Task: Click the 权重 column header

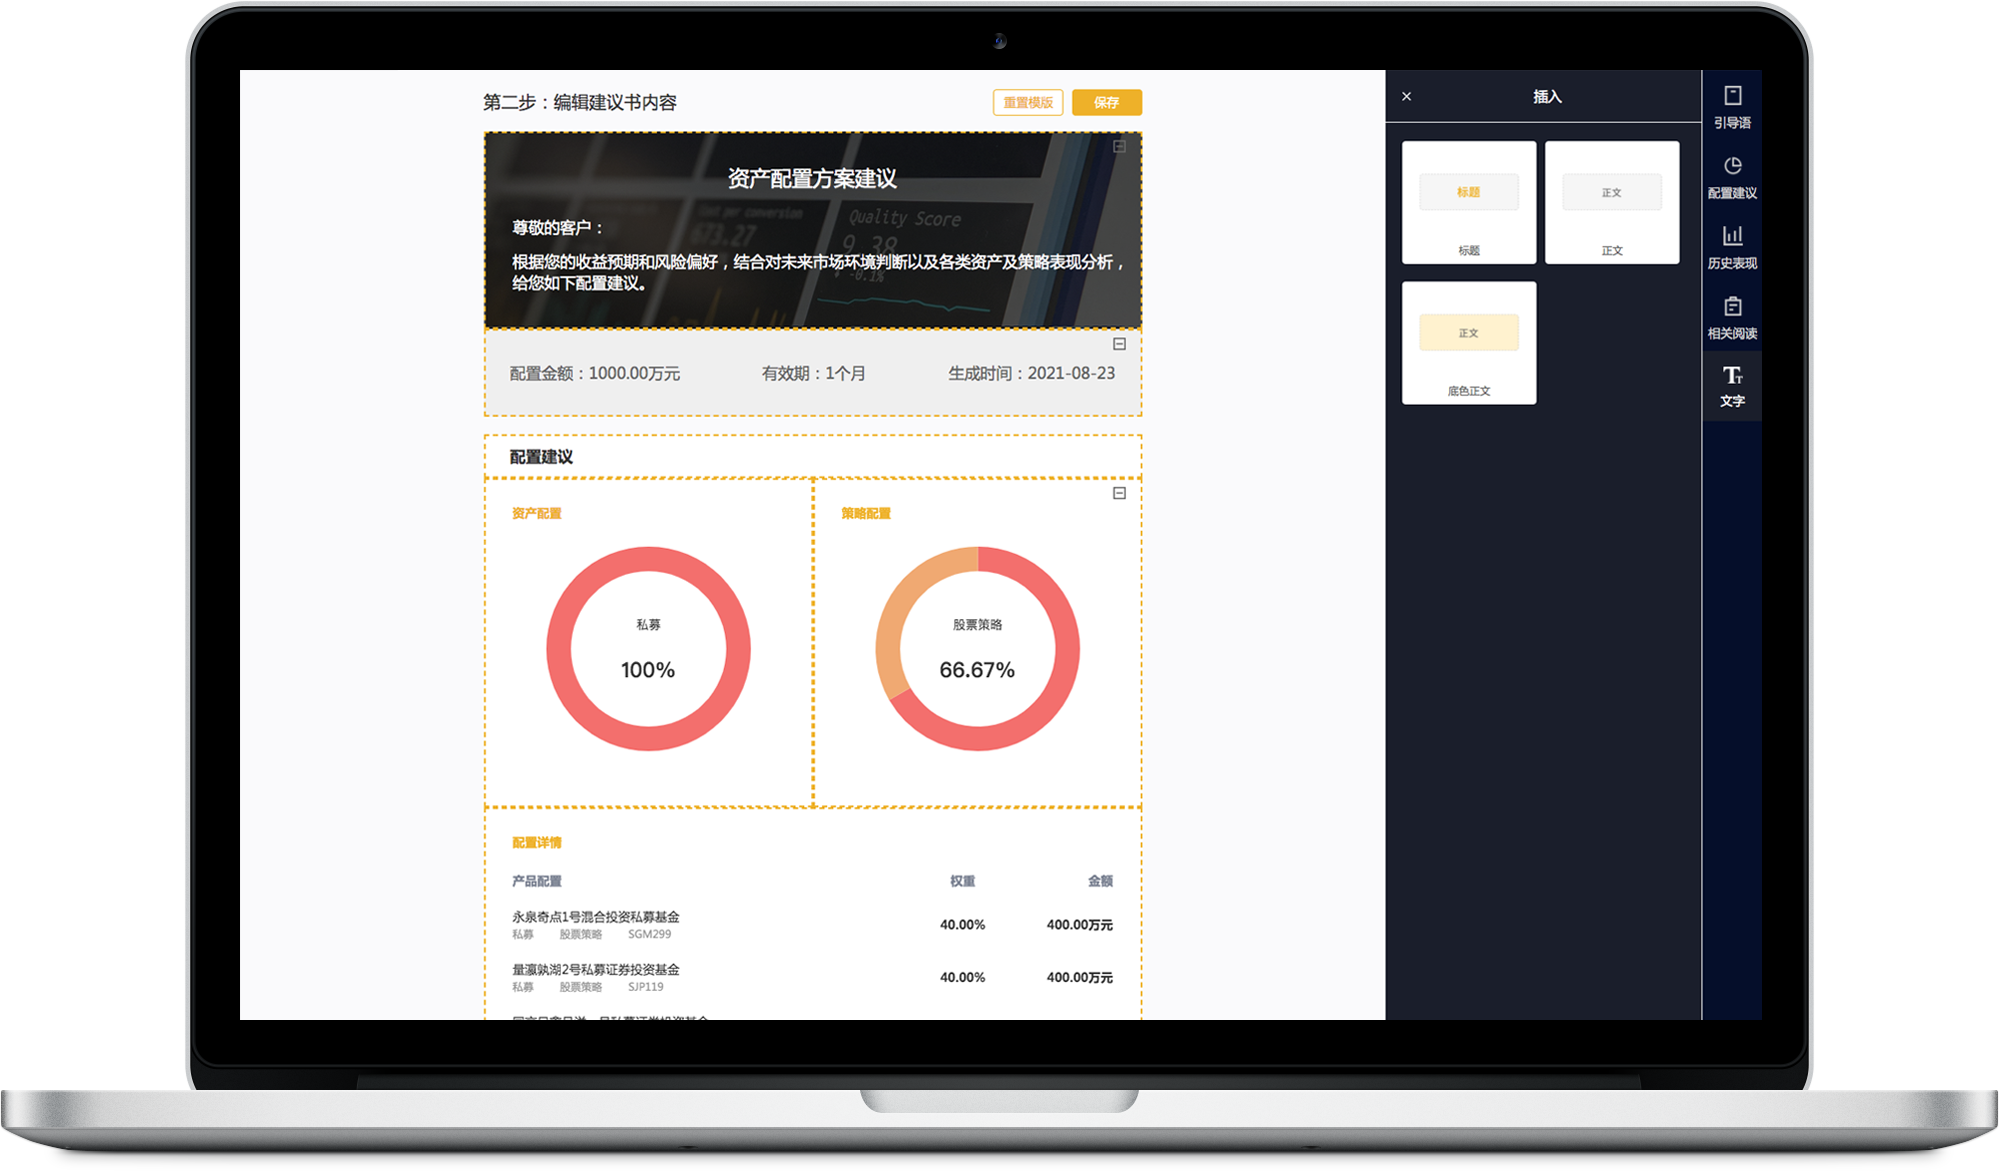Action: pos(962,881)
